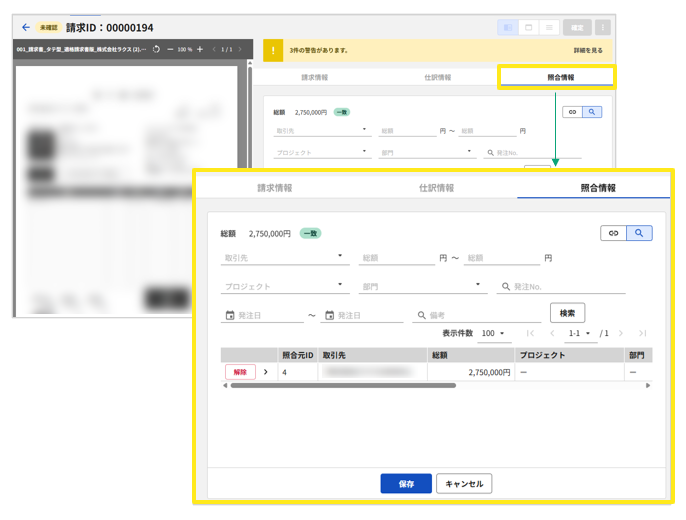Switch to the list layout icon
The height and width of the screenshot is (520, 686).
click(549, 28)
